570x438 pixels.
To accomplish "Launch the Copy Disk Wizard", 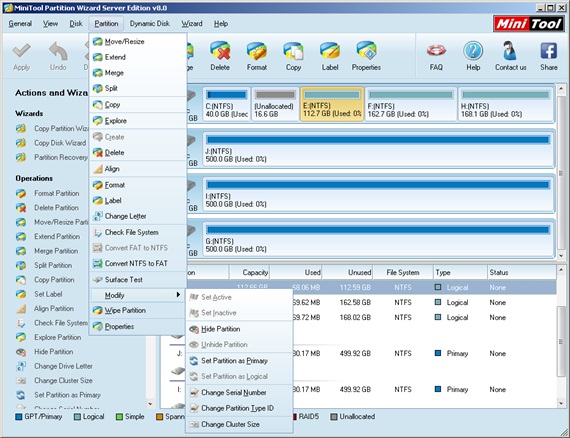I will (x=60, y=143).
